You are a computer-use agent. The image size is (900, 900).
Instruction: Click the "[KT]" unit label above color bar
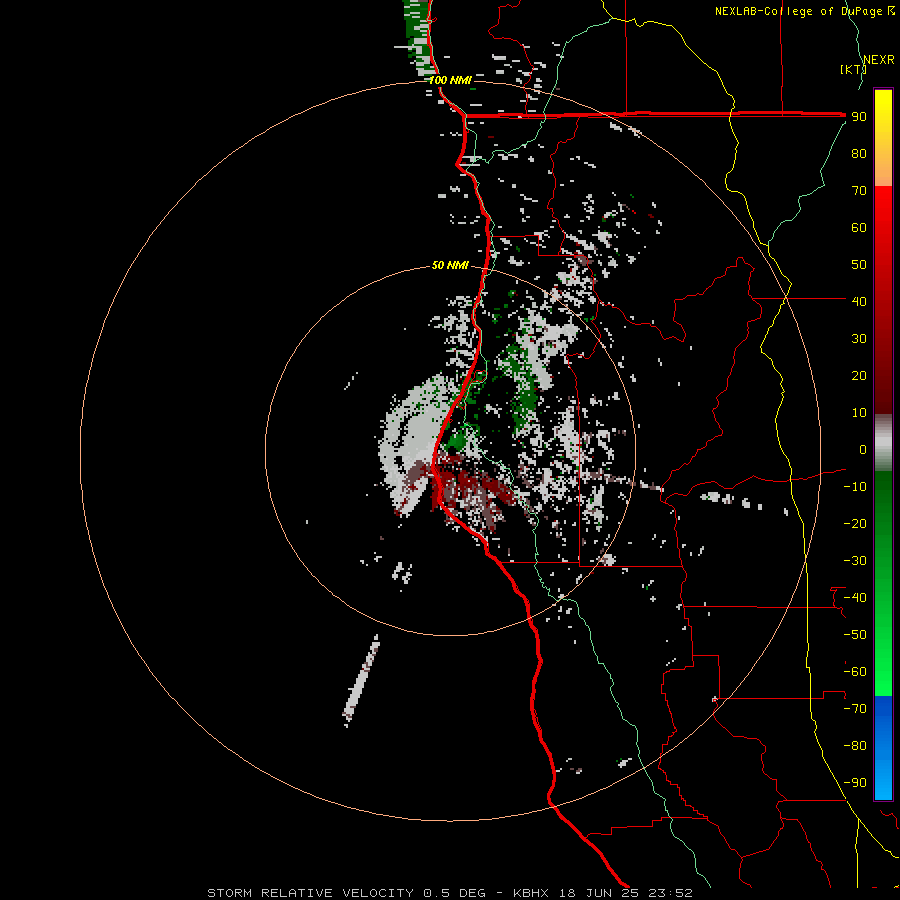853,69
